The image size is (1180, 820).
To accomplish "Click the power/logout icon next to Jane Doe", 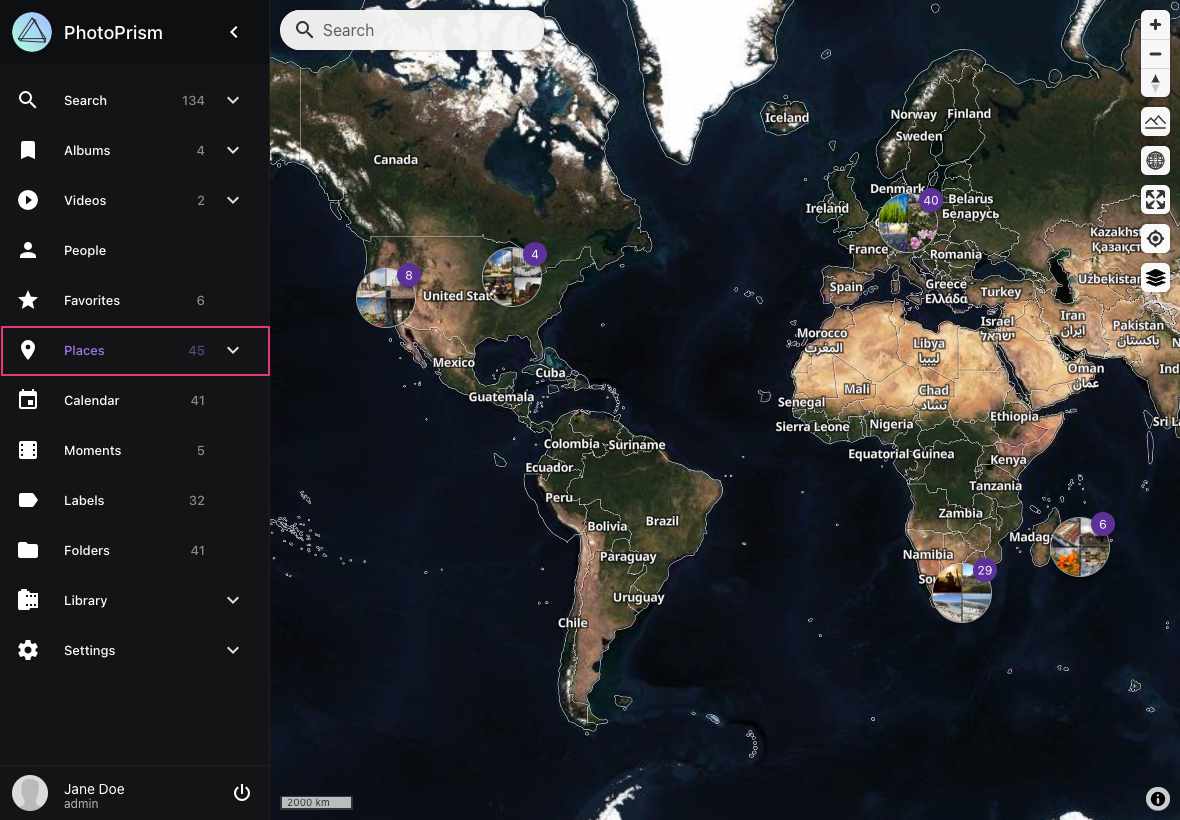I will pyautogui.click(x=242, y=792).
